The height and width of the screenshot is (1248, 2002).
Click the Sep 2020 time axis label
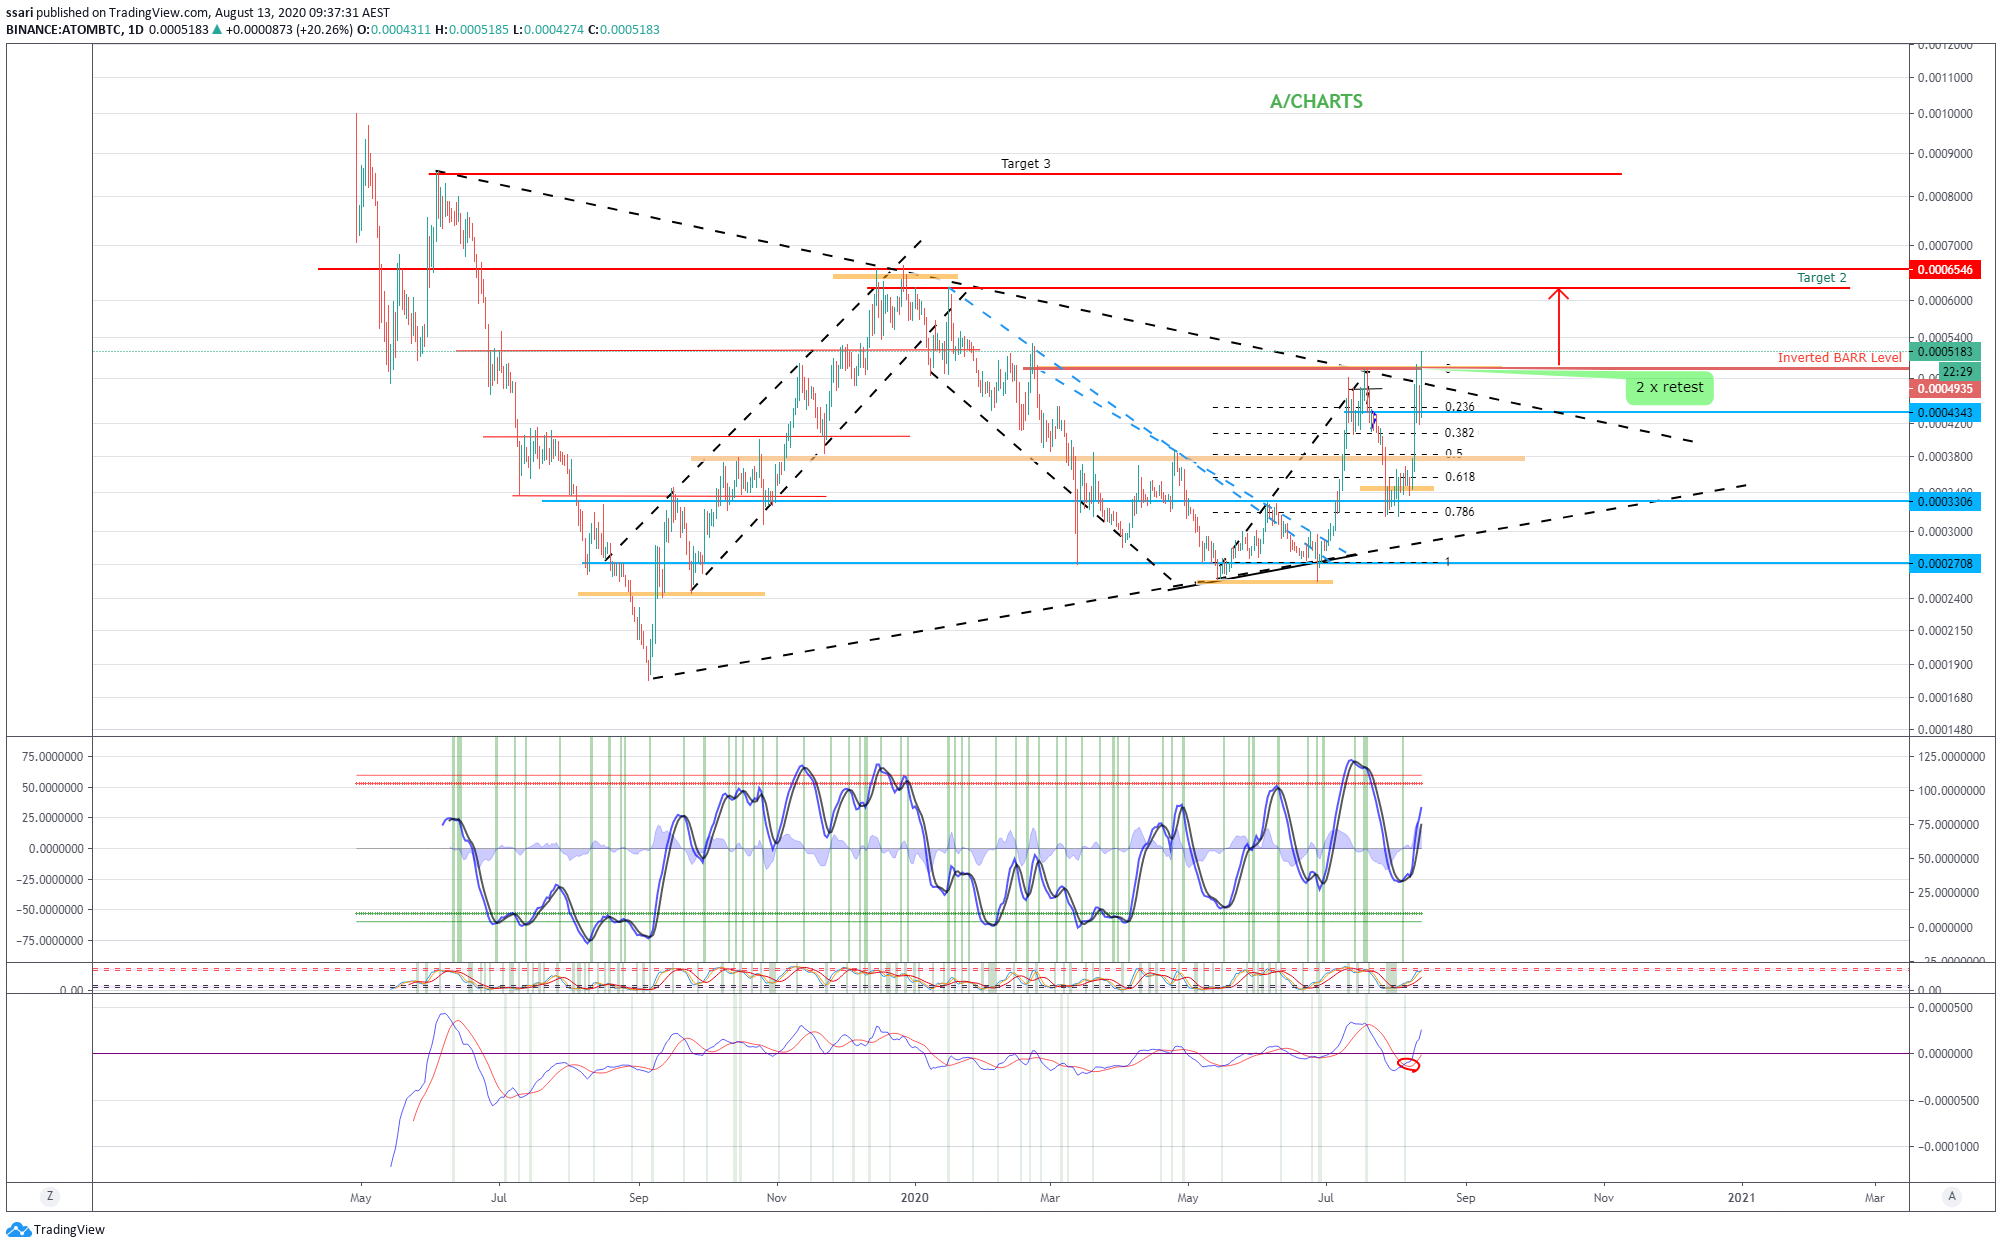point(1465,1197)
